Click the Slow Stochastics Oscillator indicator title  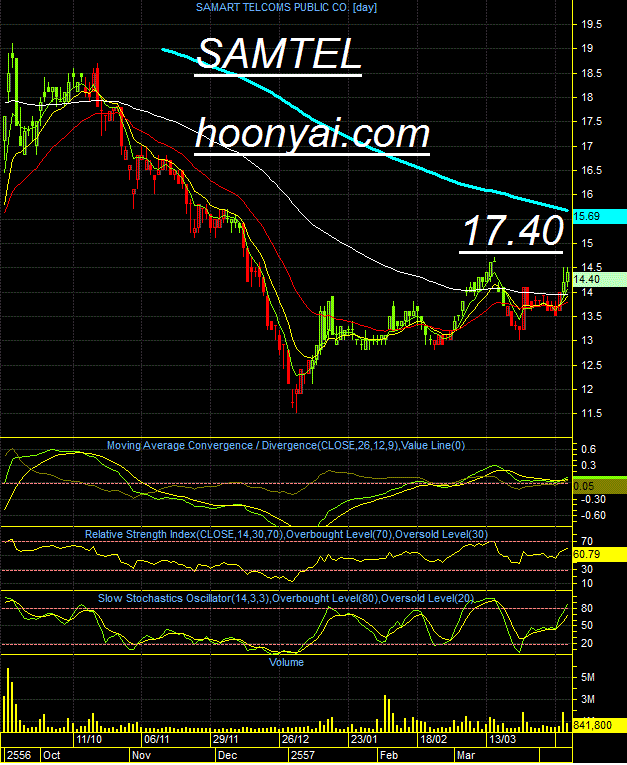pos(286,598)
